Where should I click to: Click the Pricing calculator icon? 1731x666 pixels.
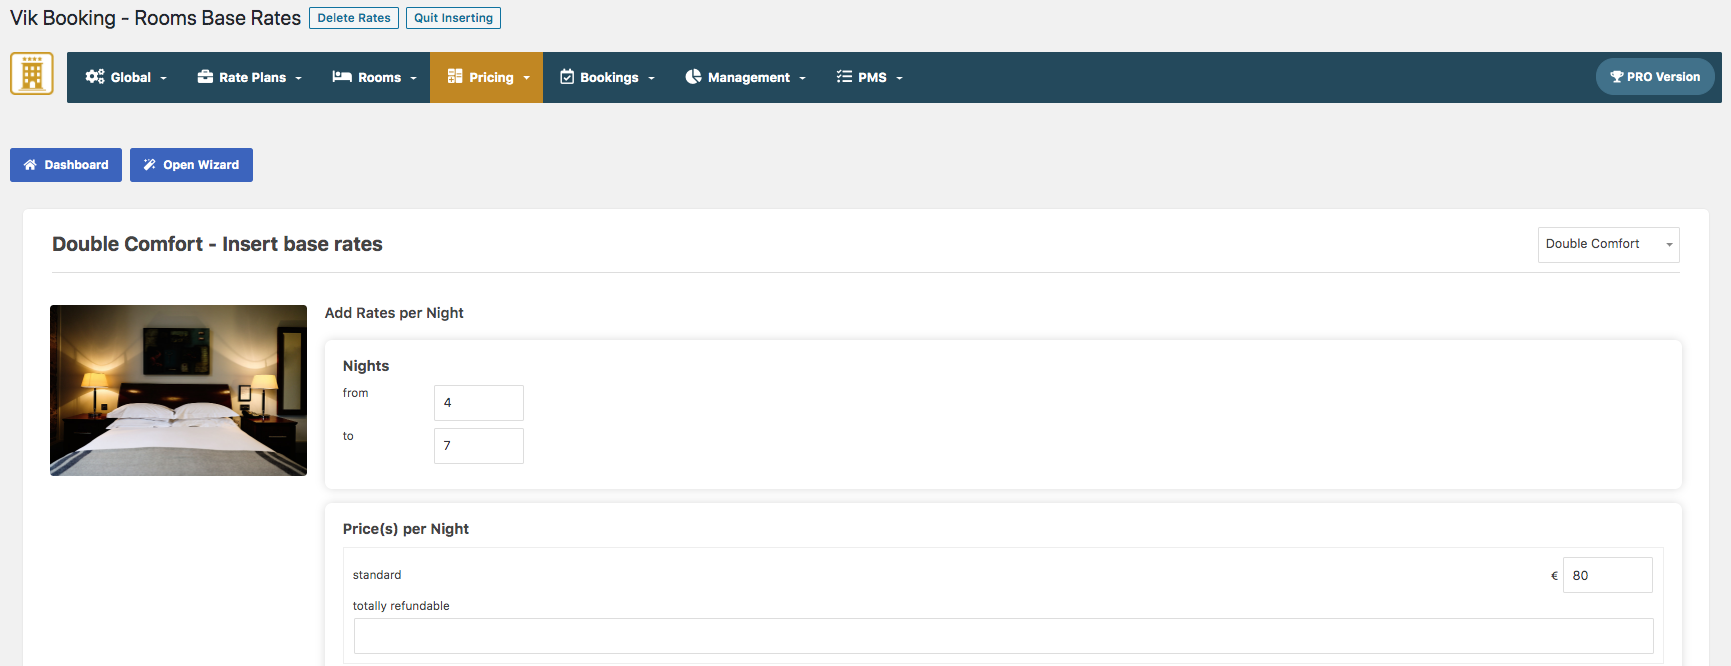click(455, 76)
